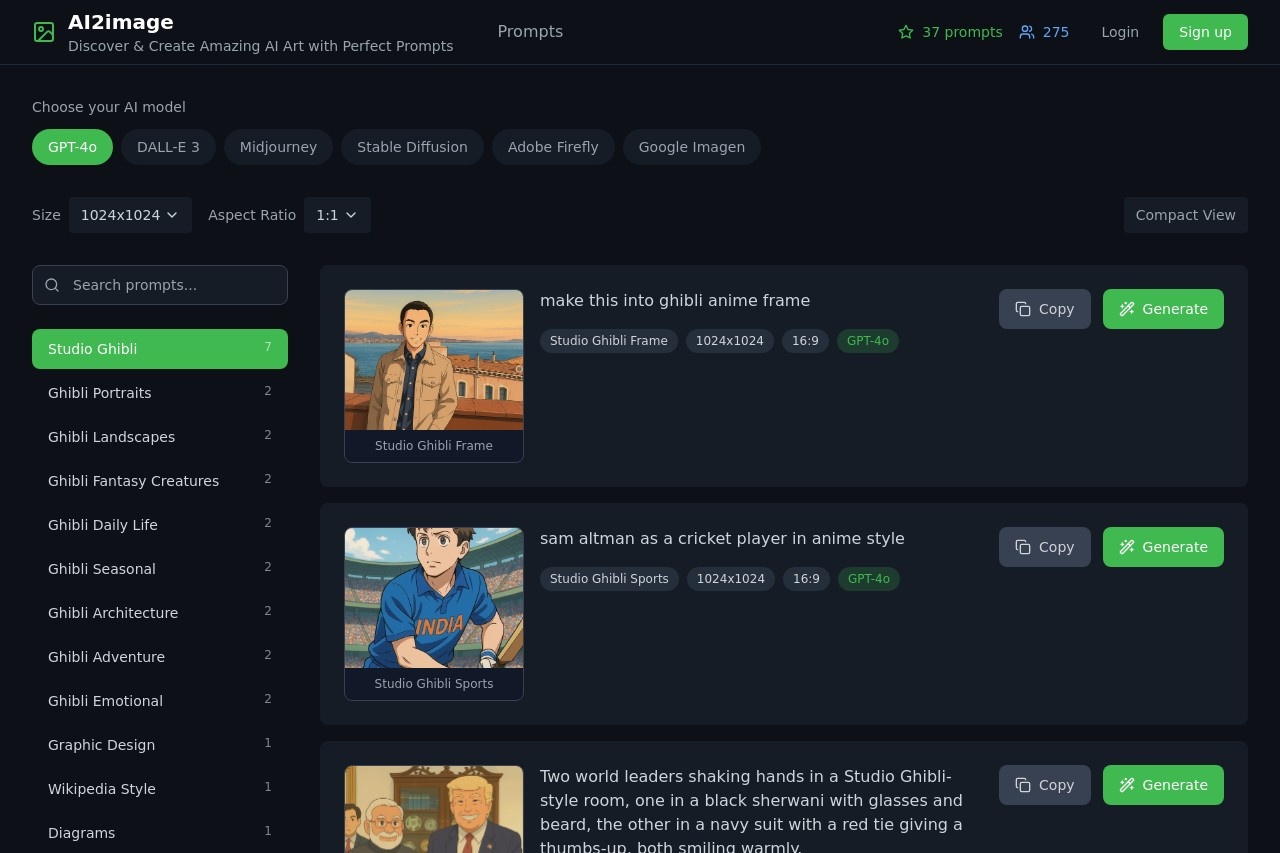Open the two world leaders thumbnail image
Screen dimensions: 1280x853
tap(434, 809)
